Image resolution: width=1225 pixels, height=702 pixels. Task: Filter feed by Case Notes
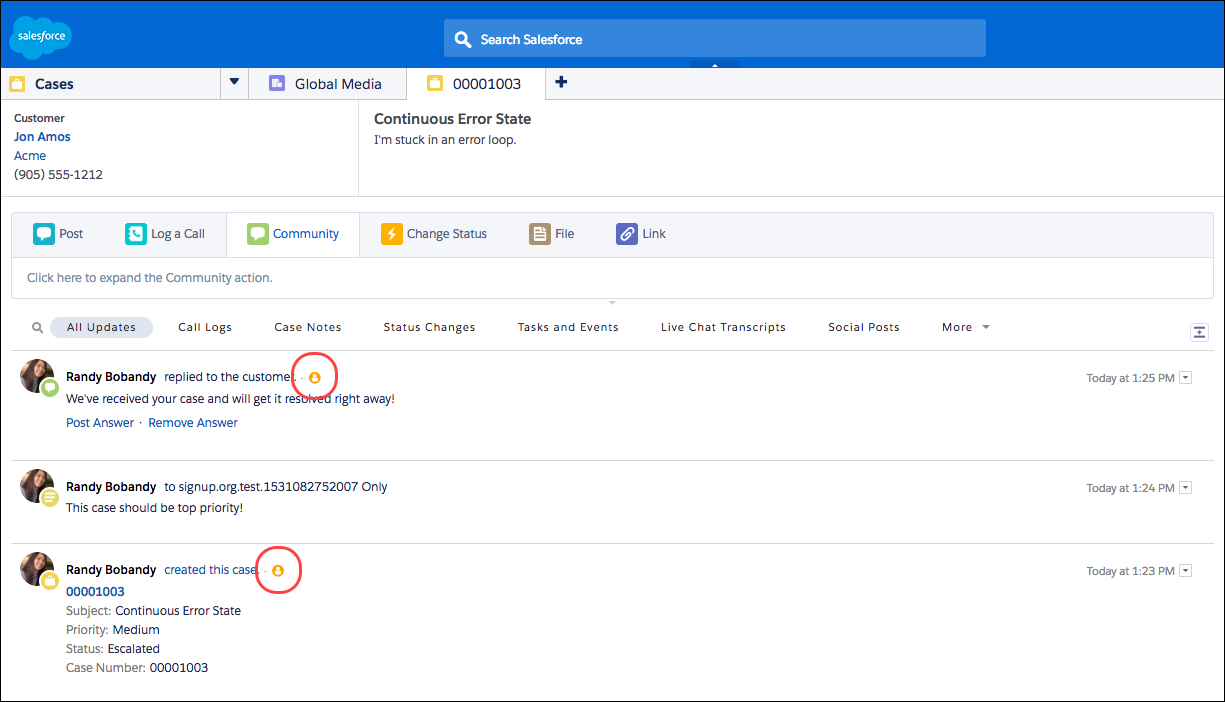tap(308, 327)
